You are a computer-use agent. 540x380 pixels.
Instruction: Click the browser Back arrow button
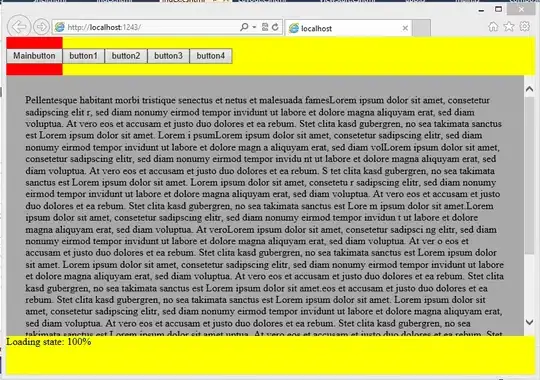tap(19, 27)
